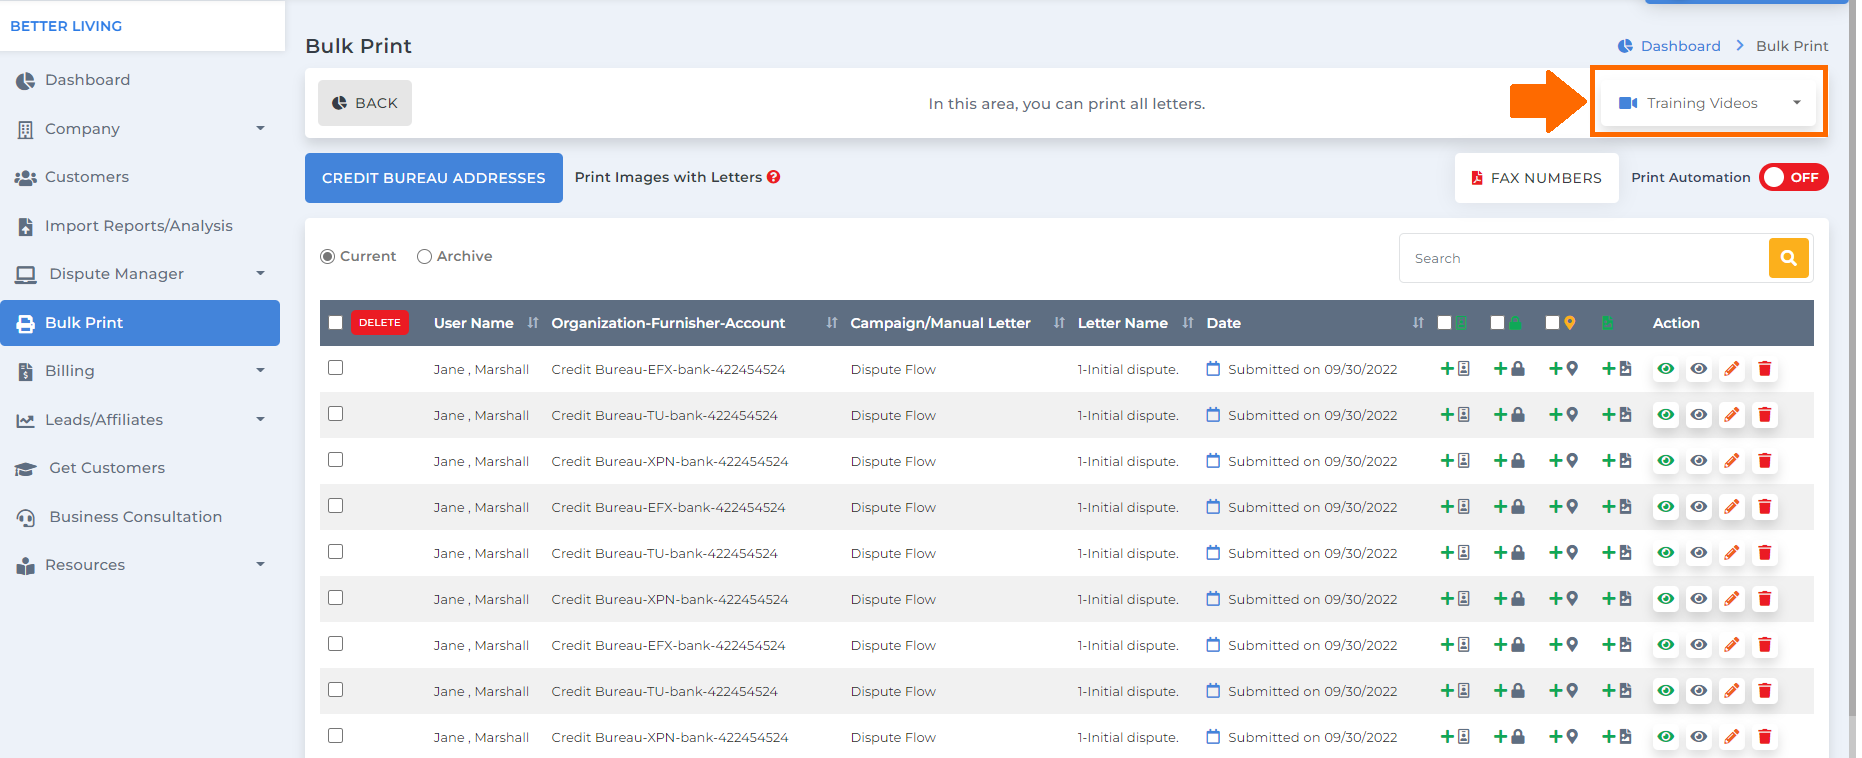Delete first EFX letter with red trash
This screenshot has height=758, width=1862.
coord(1765,369)
